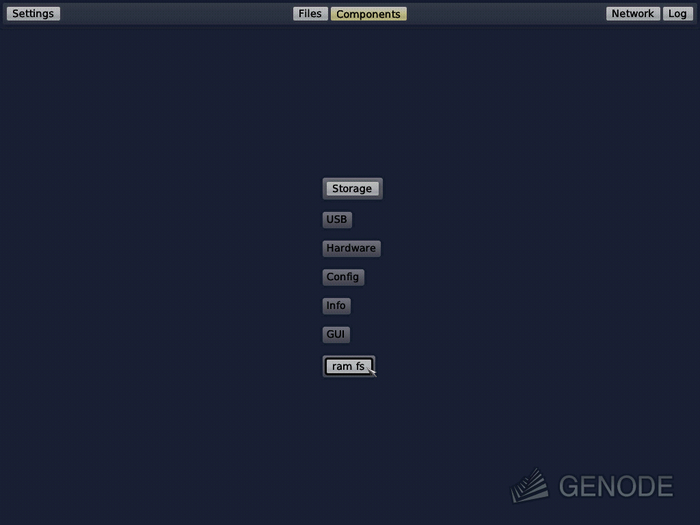Image resolution: width=700 pixels, height=525 pixels.
Task: Click the top-left Settings button
Action: [33, 14]
